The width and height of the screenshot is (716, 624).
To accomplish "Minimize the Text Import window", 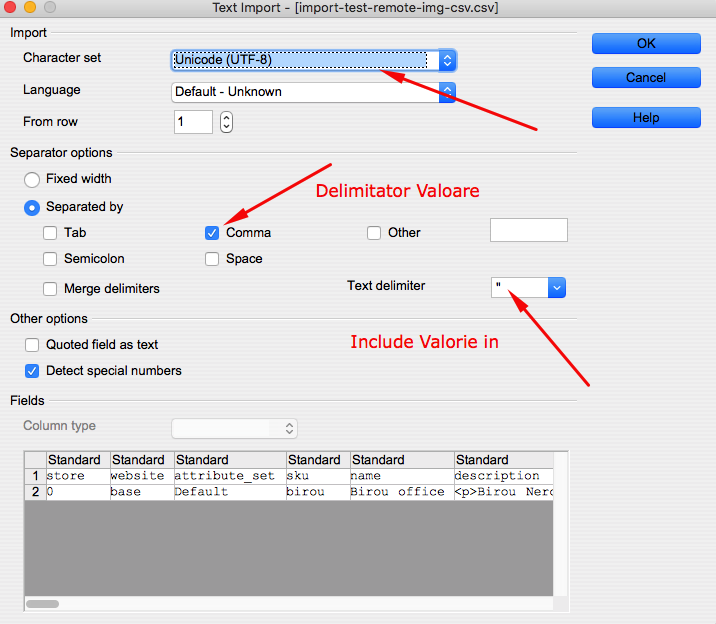I will pyautogui.click(x=30, y=7).
